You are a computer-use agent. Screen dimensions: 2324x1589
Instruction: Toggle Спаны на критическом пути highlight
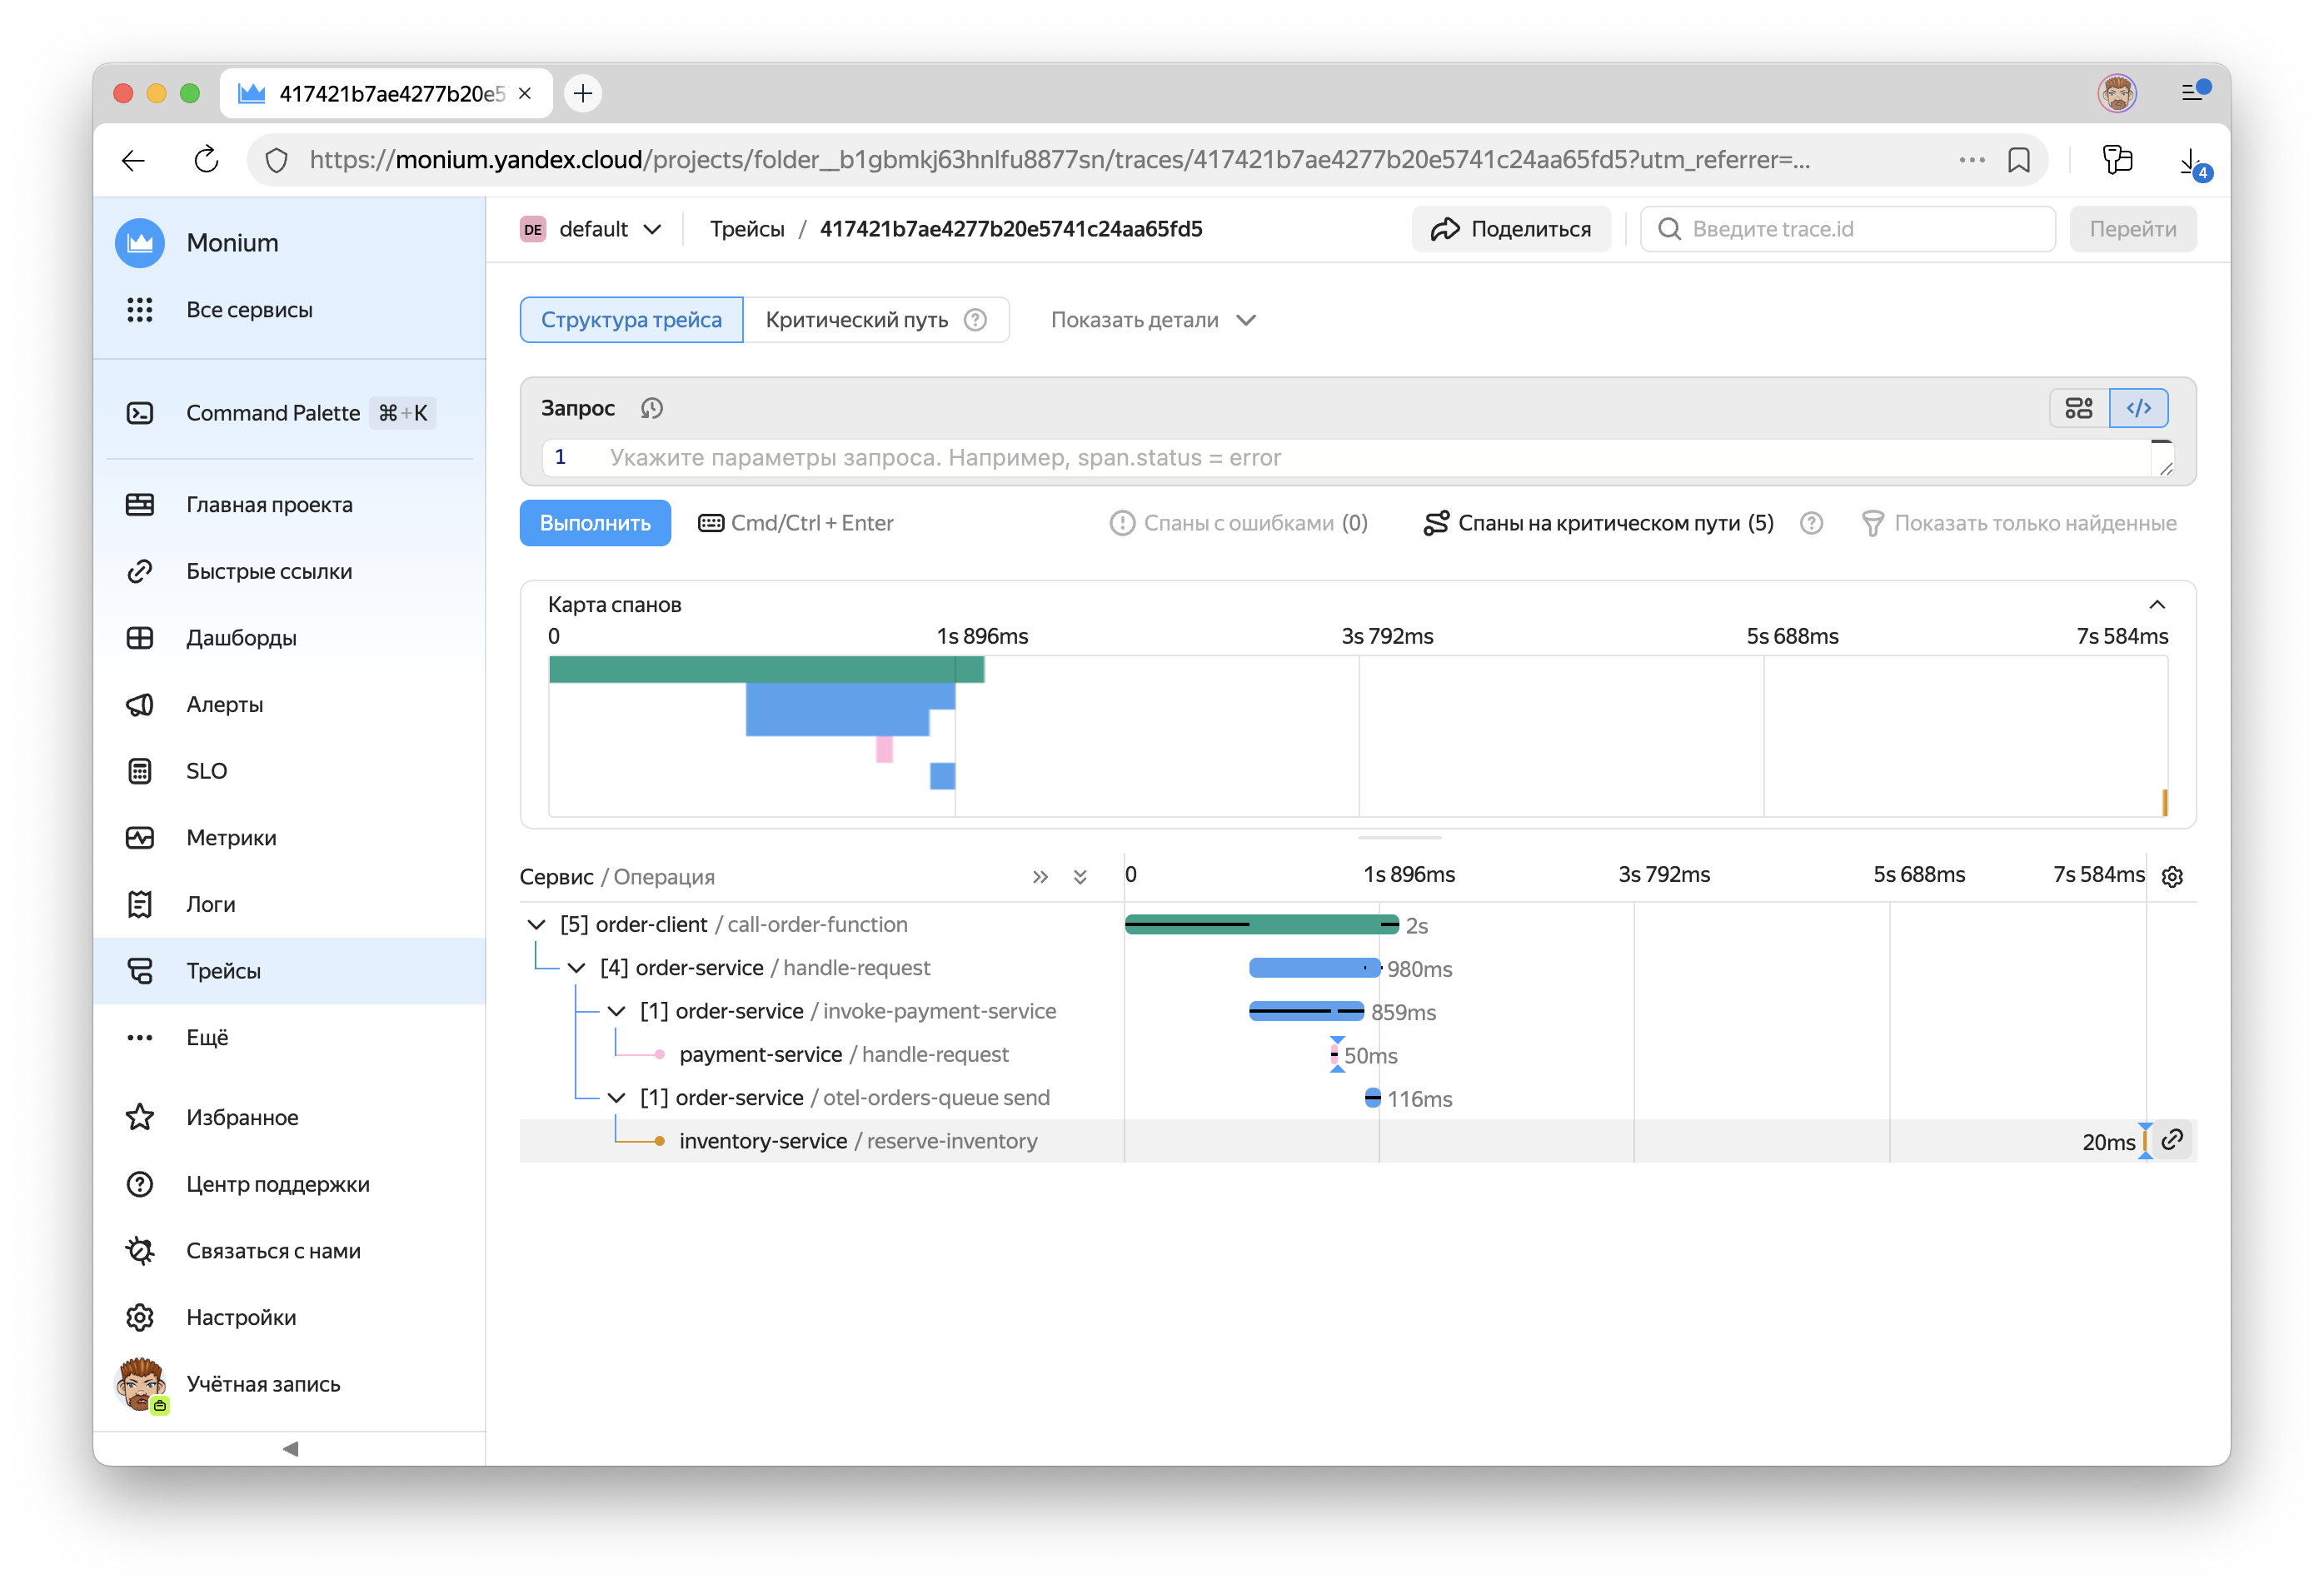(x=1598, y=523)
